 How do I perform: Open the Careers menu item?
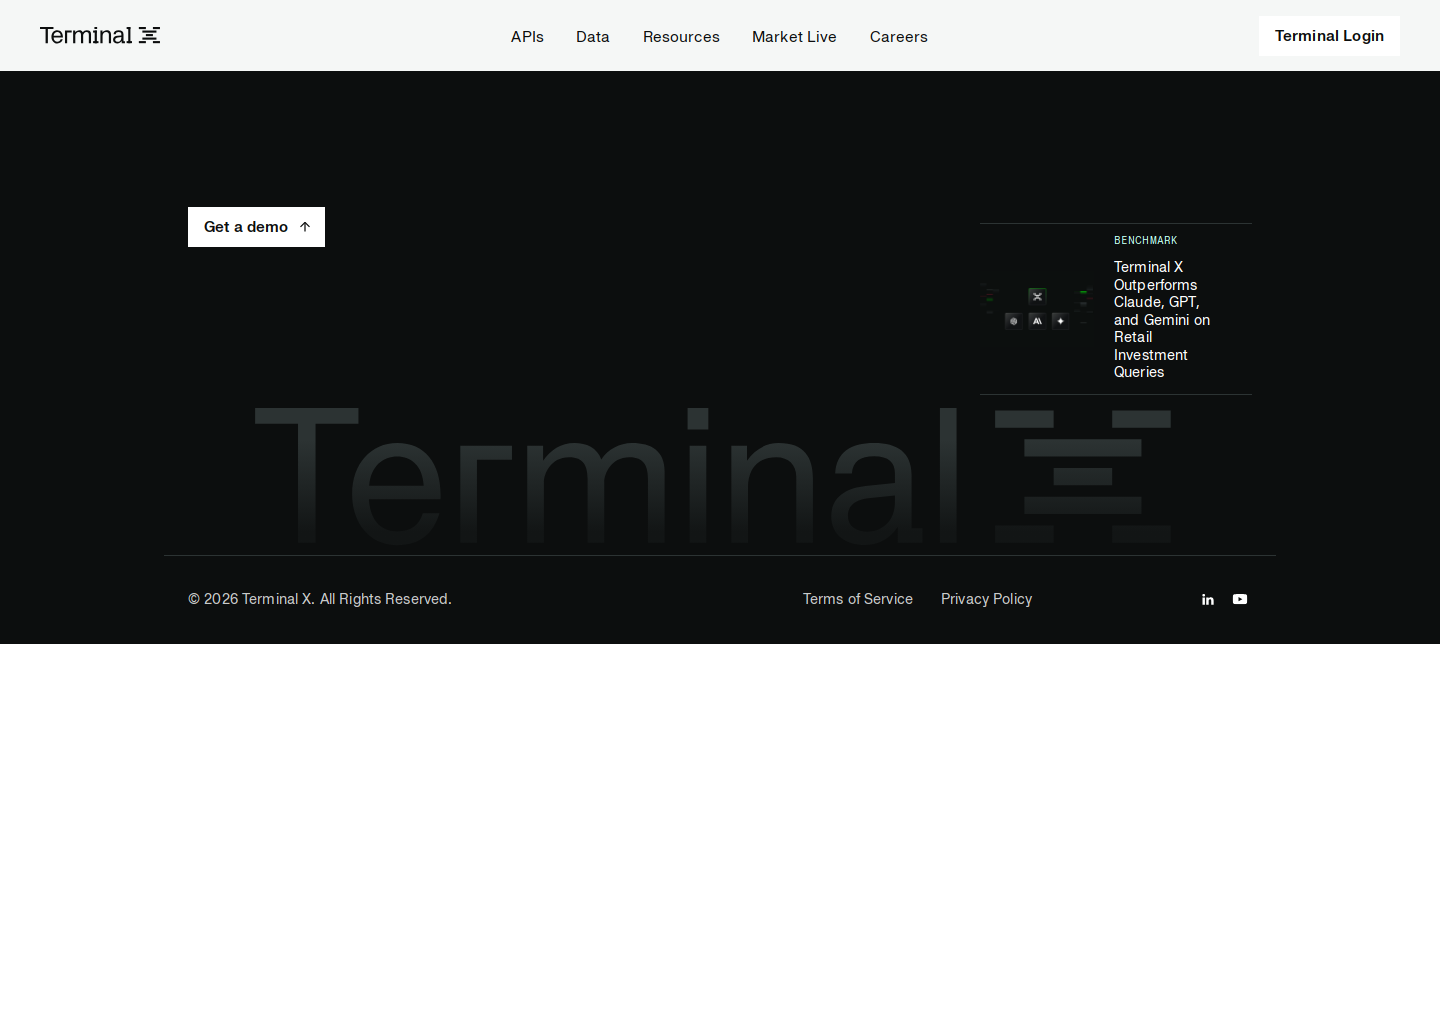click(x=898, y=36)
